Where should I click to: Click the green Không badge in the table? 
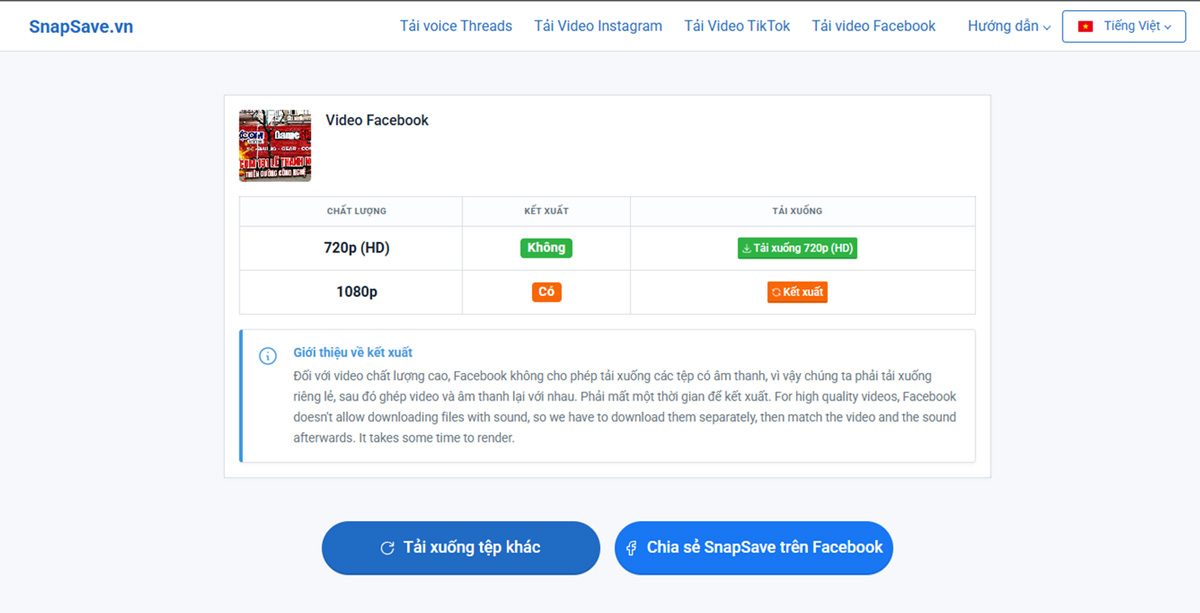(x=546, y=247)
